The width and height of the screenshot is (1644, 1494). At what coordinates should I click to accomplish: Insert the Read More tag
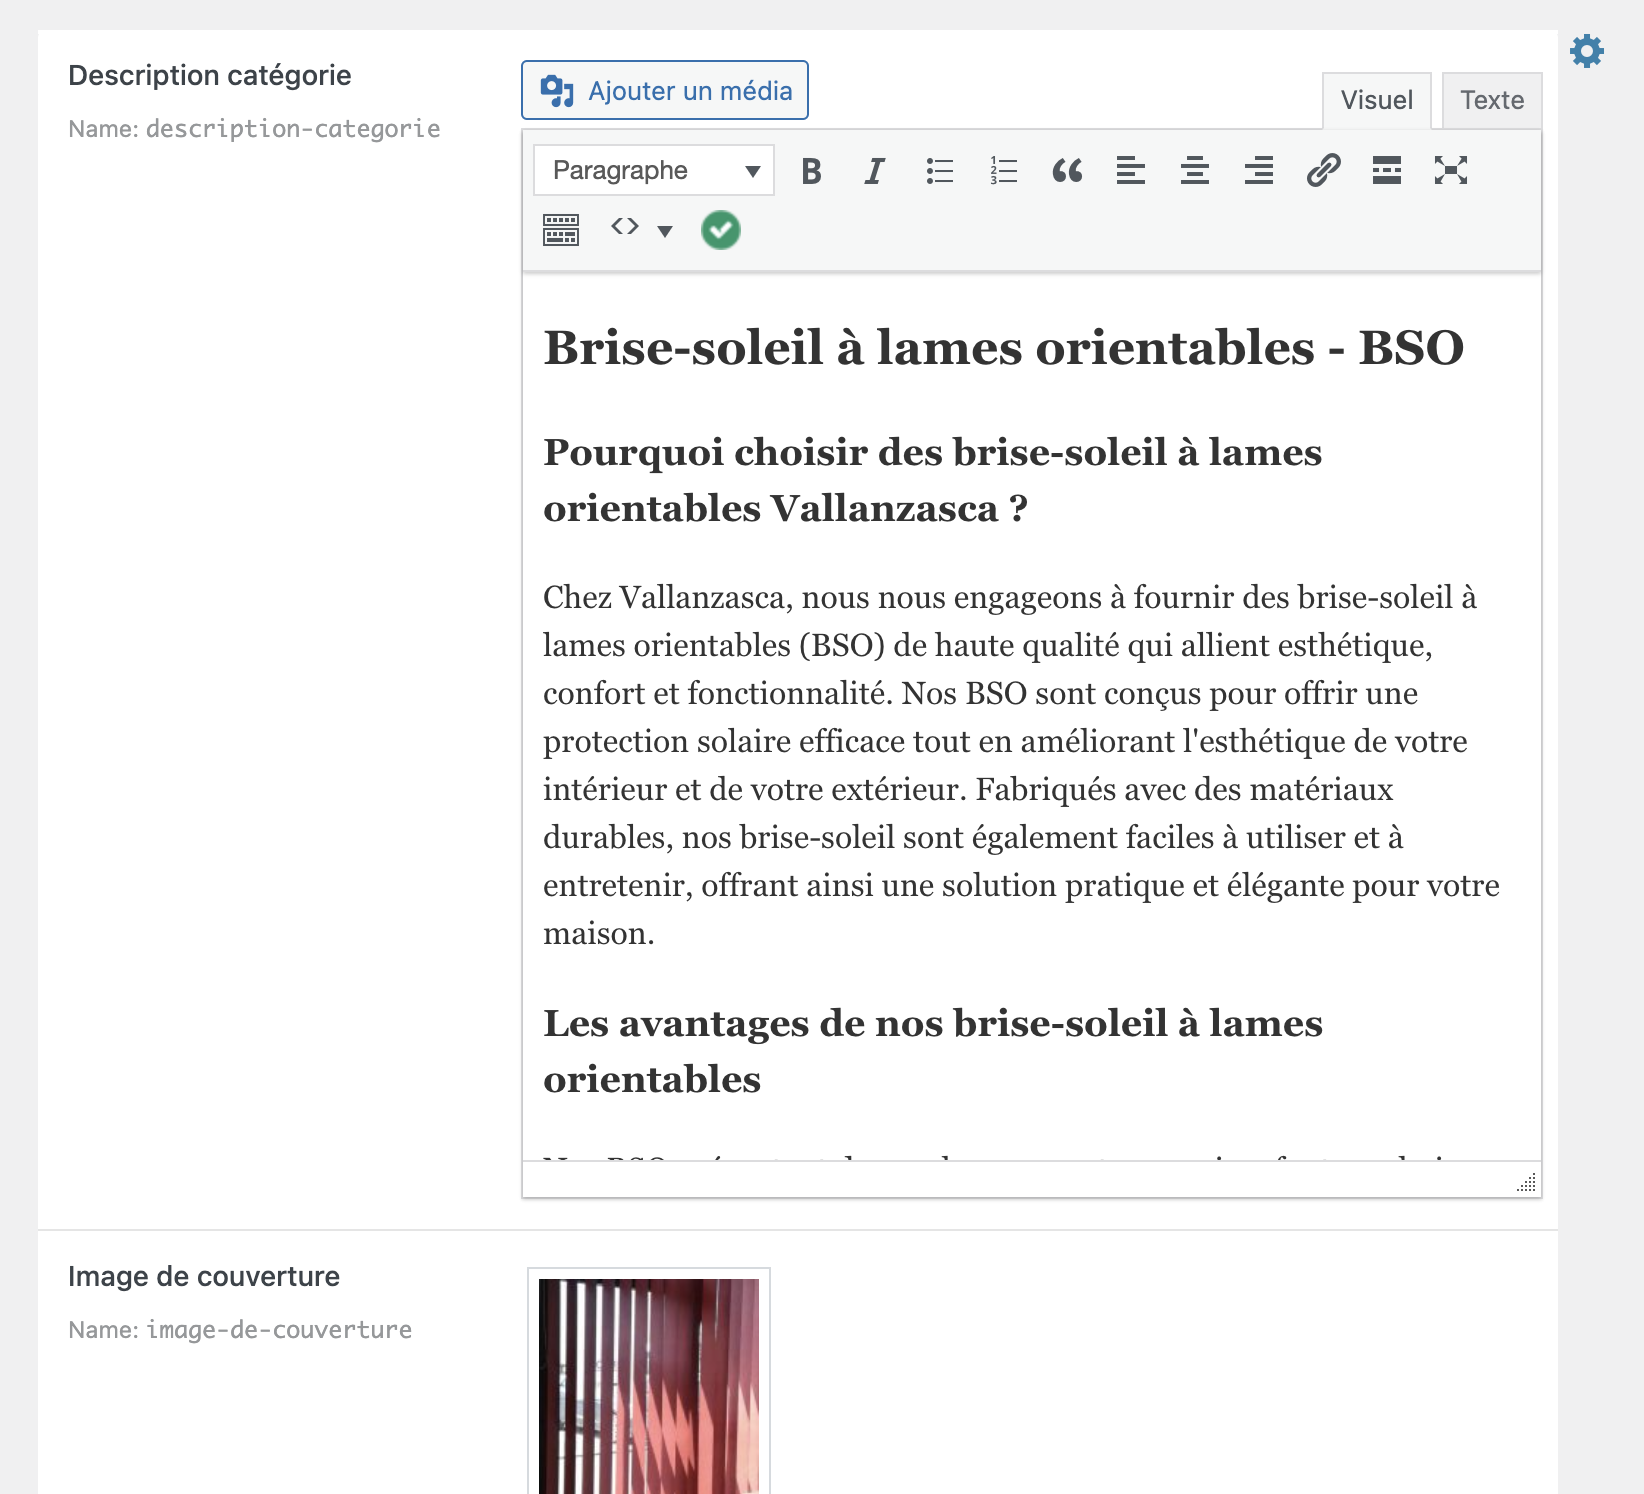pyautogui.click(x=1387, y=171)
